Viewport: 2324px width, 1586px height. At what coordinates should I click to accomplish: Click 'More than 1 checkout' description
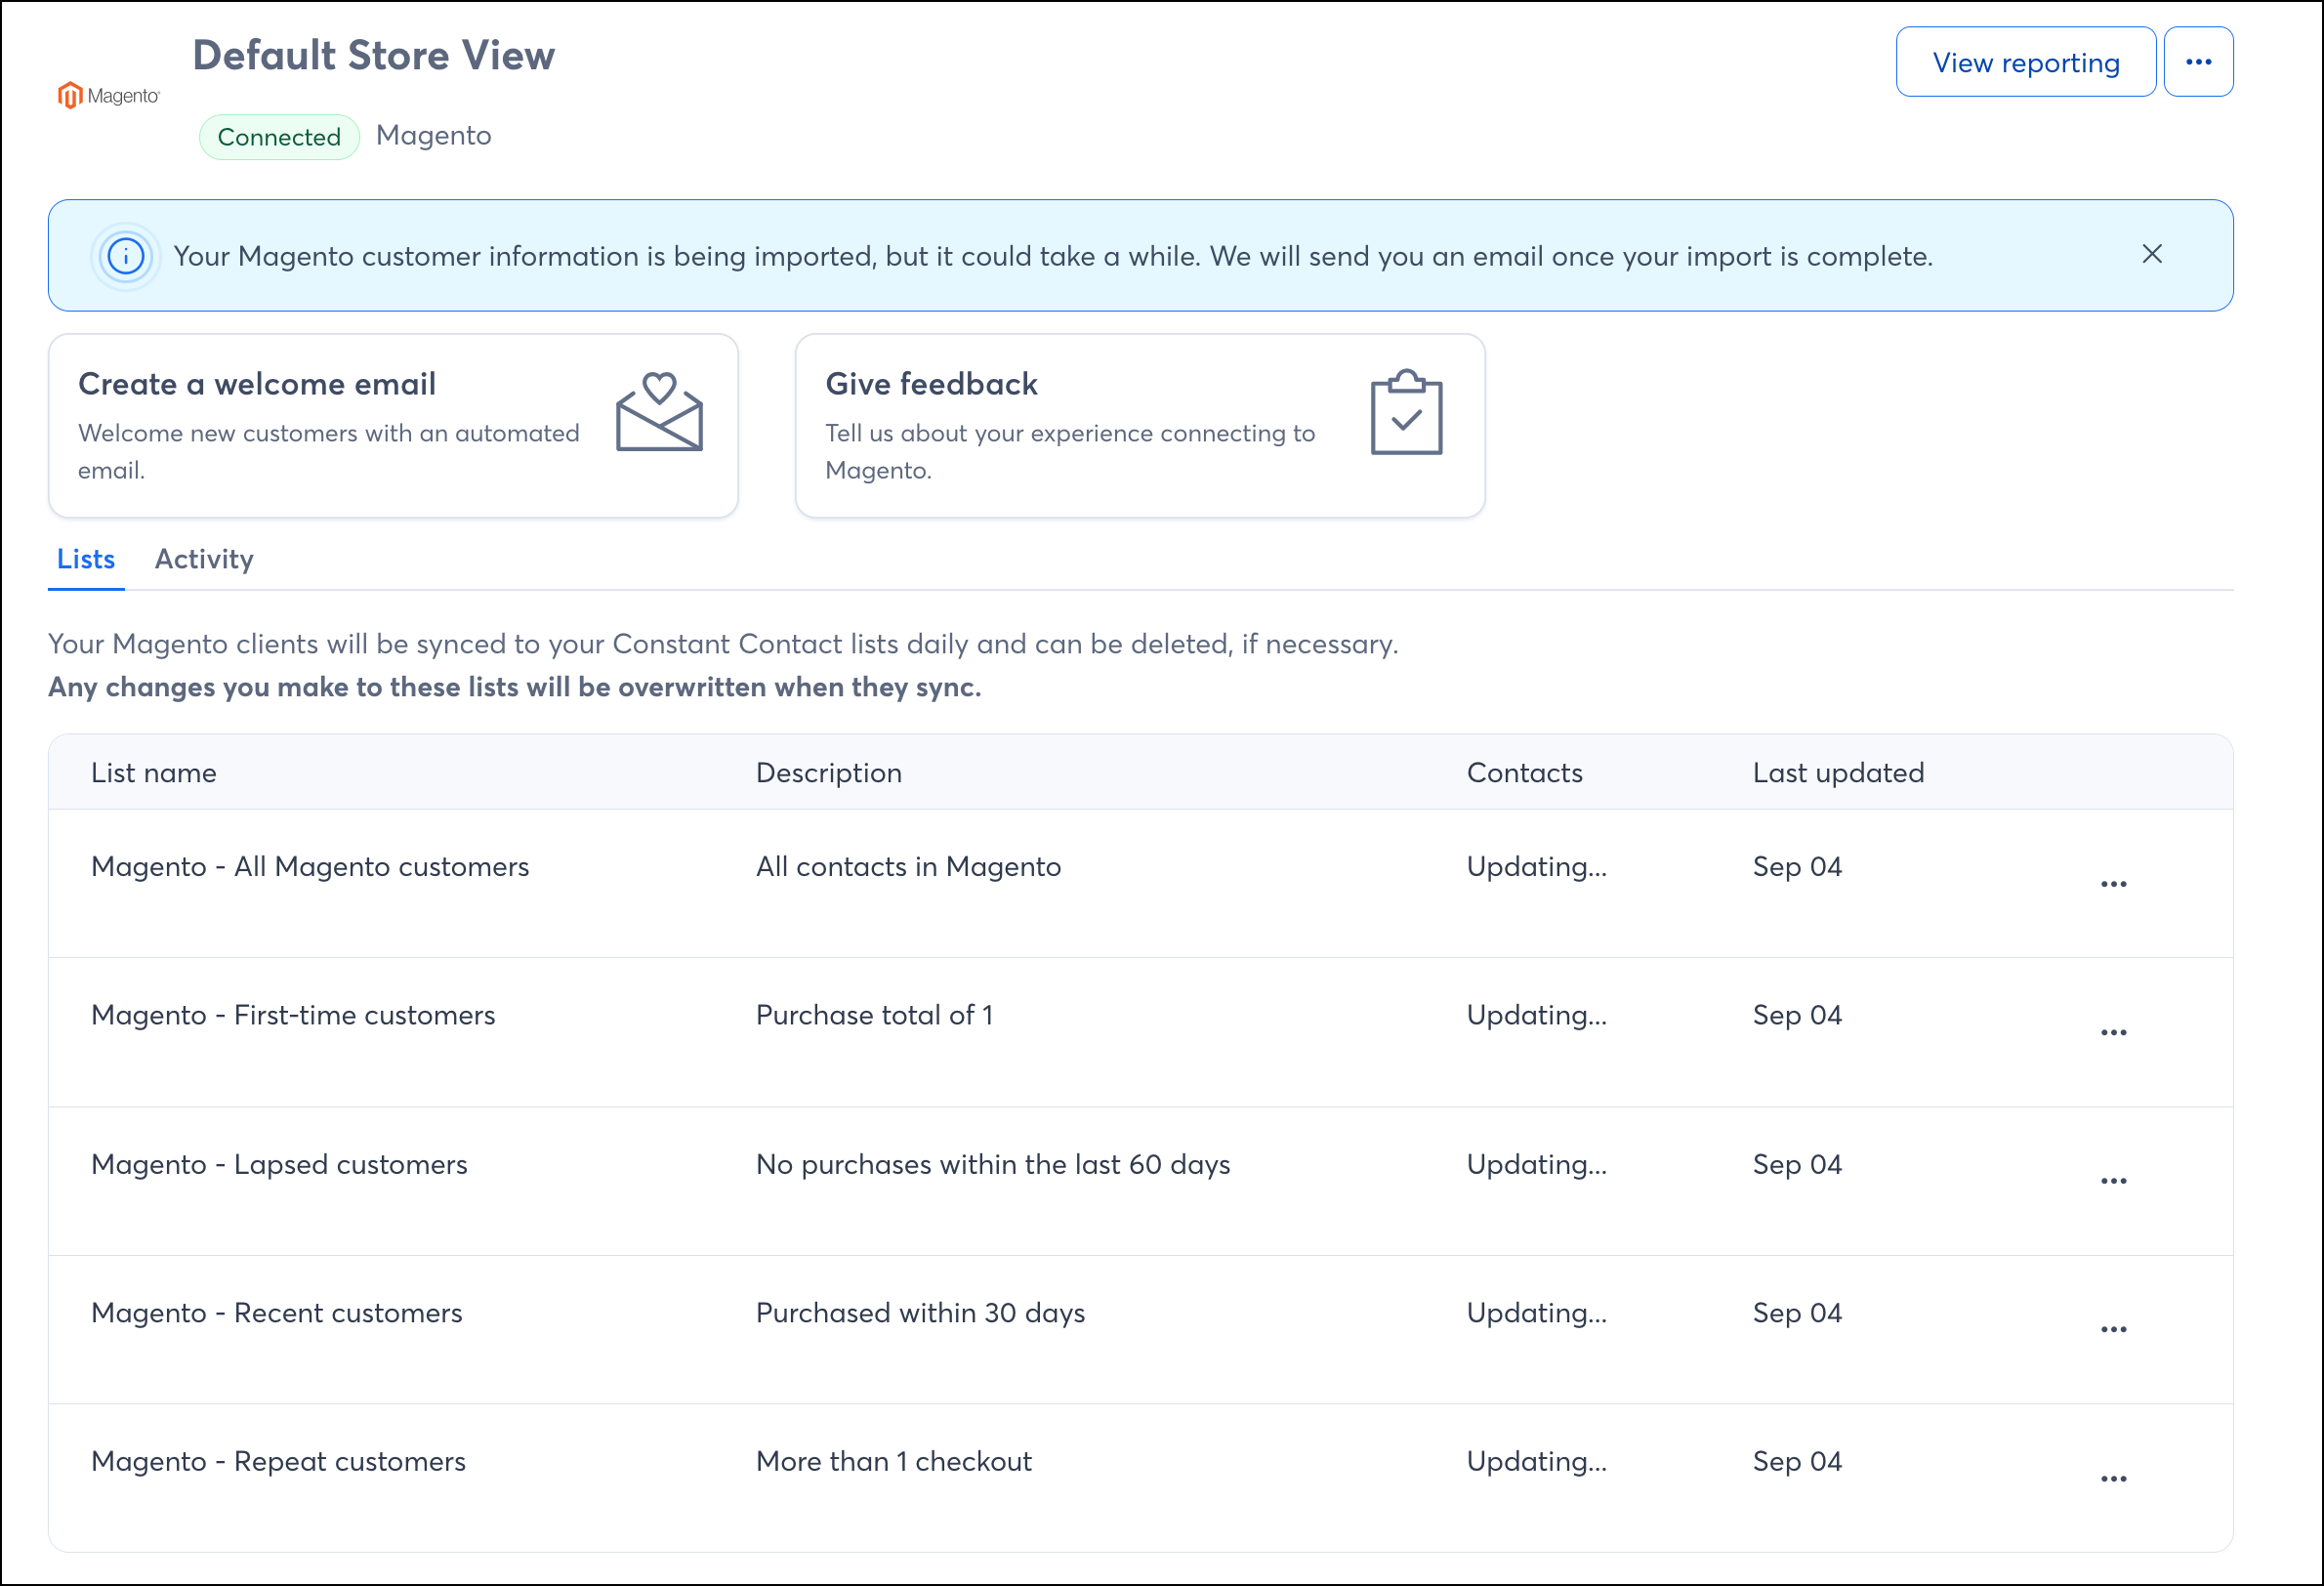point(893,1461)
